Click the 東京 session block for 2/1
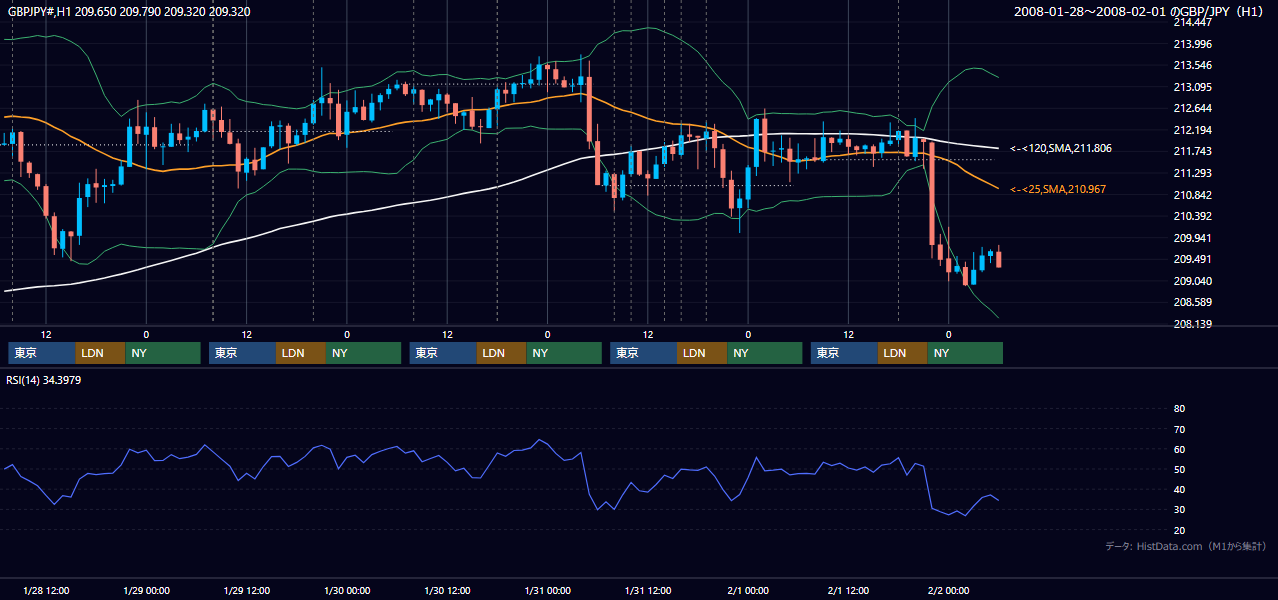The image size is (1278, 600). pos(844,353)
